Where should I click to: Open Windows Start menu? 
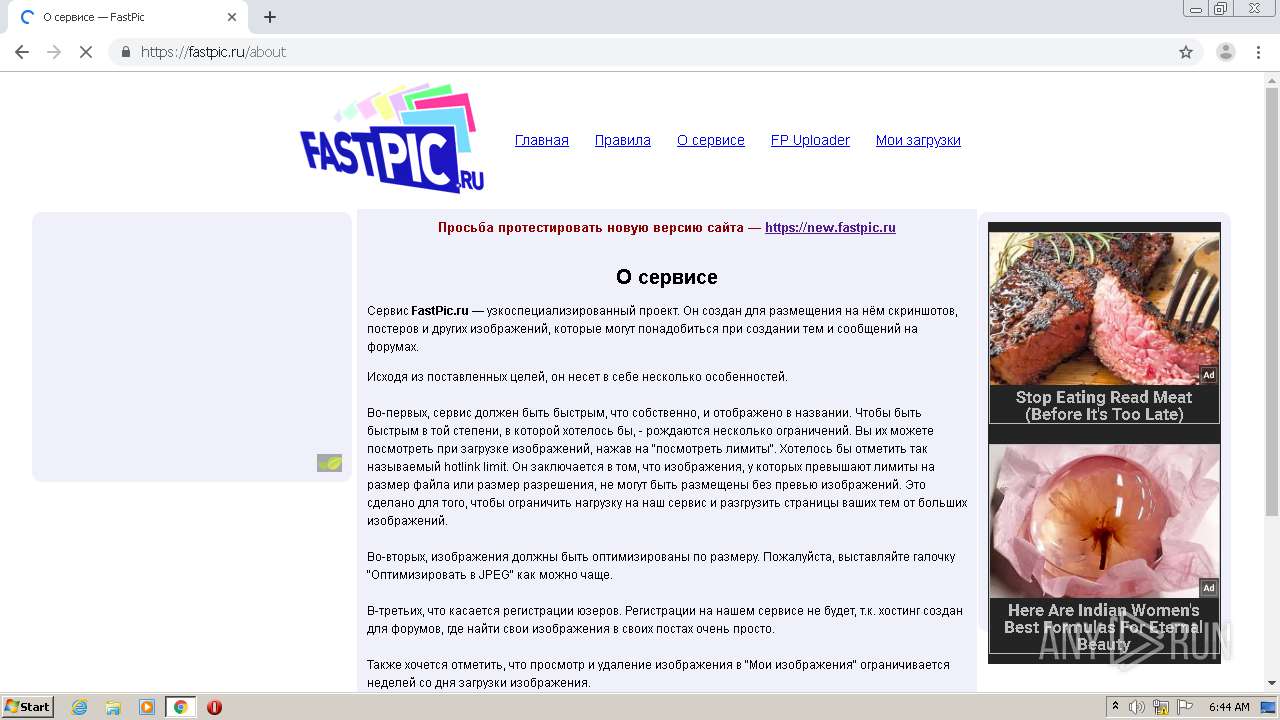(x=28, y=707)
